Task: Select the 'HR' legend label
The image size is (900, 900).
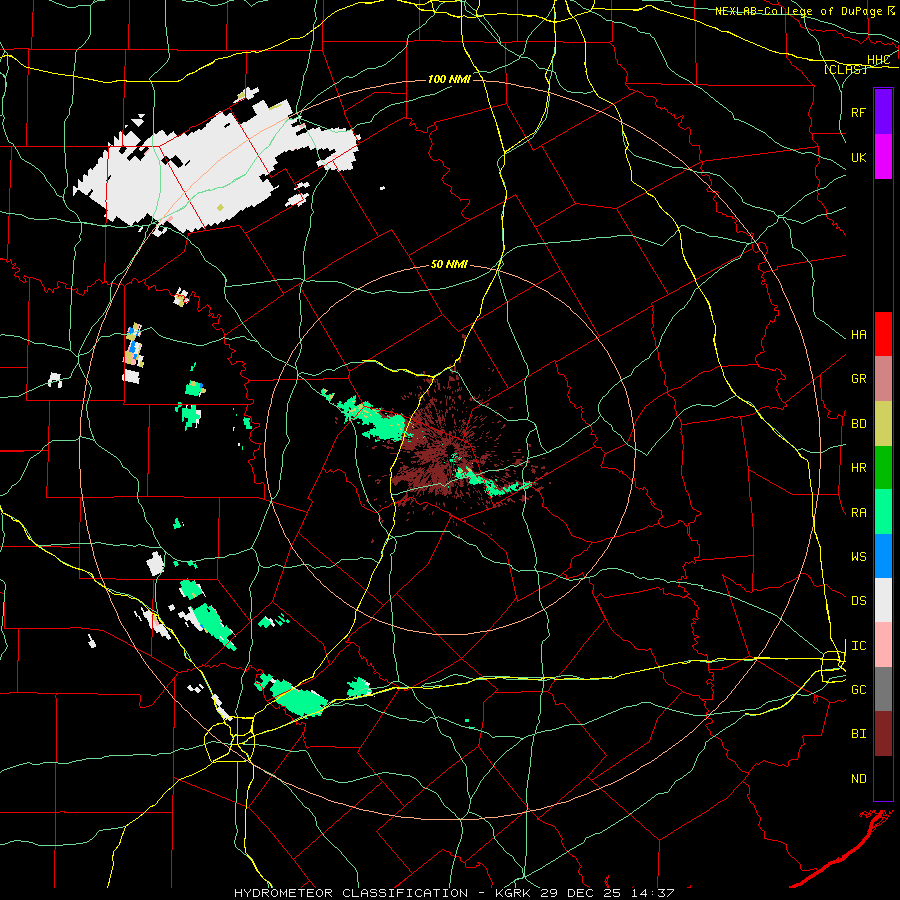Action: (x=859, y=468)
